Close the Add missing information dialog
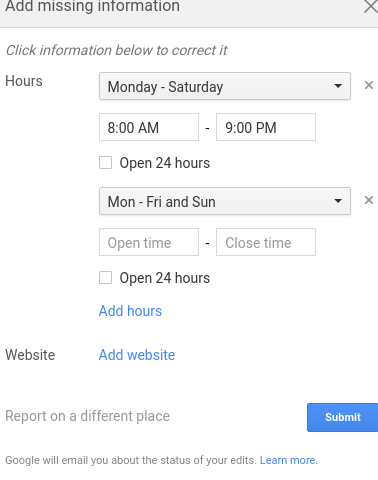Viewport: 378px width, 480px height. coord(371,7)
